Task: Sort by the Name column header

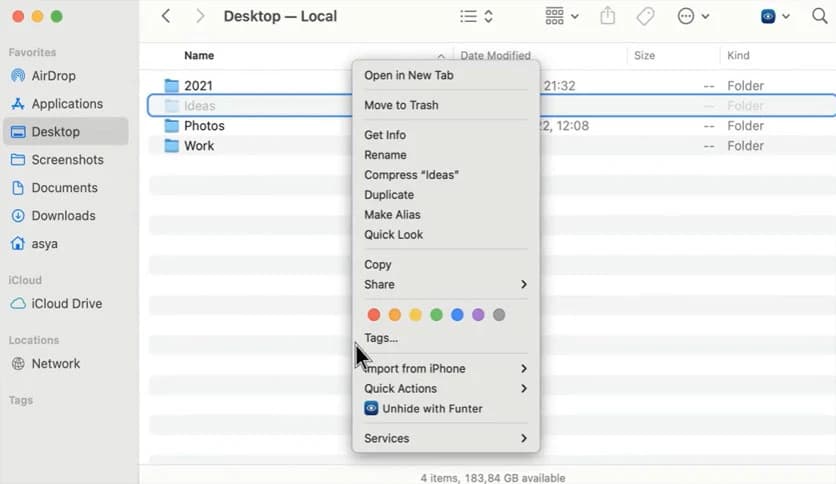Action: pos(199,56)
